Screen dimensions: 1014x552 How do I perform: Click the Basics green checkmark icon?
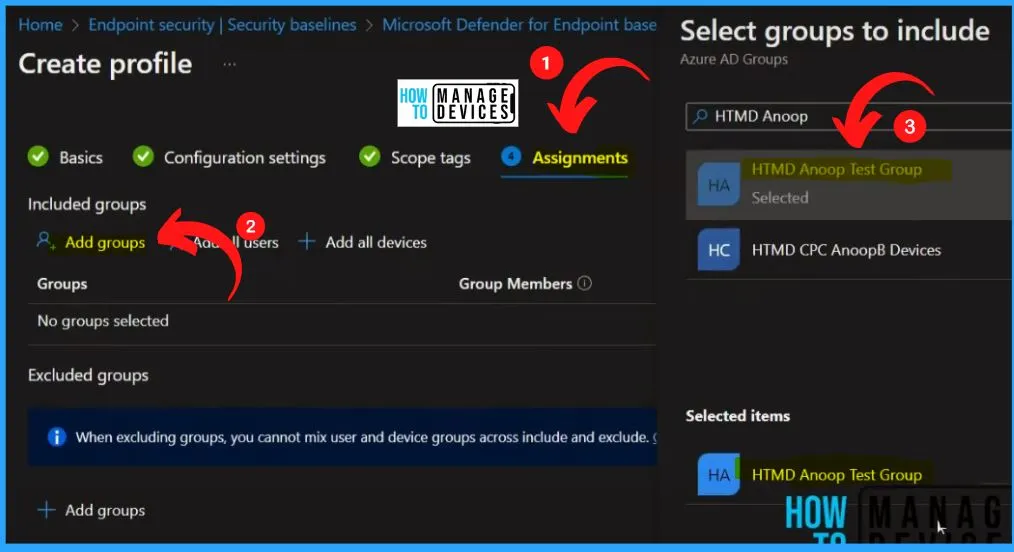tap(38, 156)
